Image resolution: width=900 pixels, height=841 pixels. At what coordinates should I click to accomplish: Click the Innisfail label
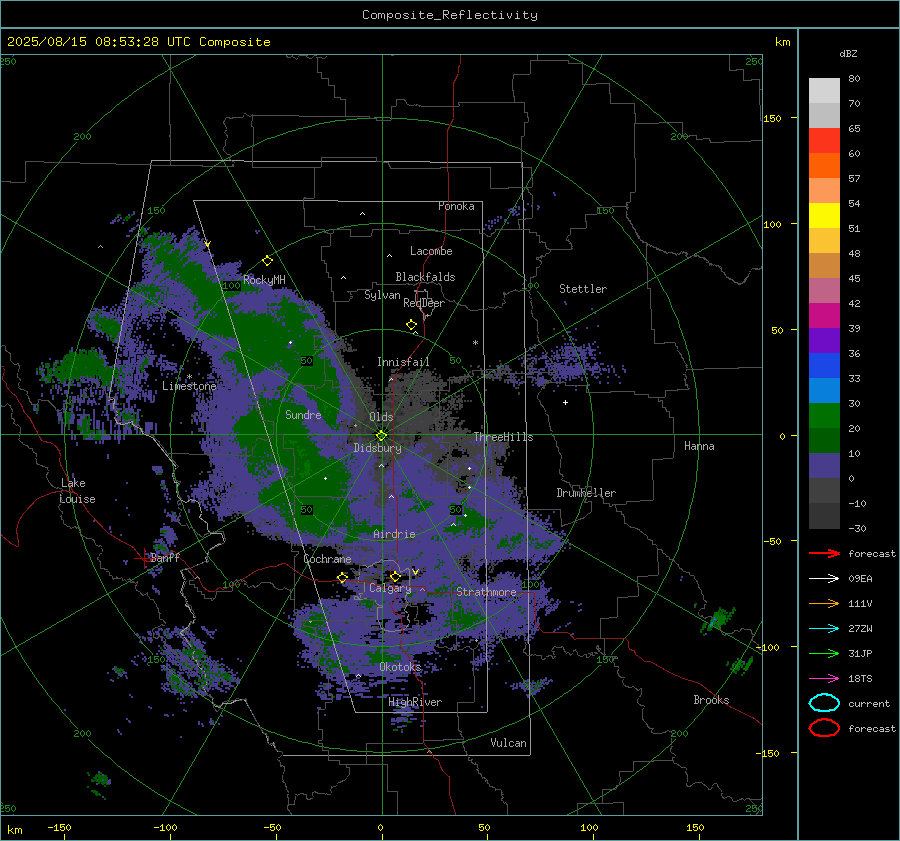pyautogui.click(x=403, y=362)
